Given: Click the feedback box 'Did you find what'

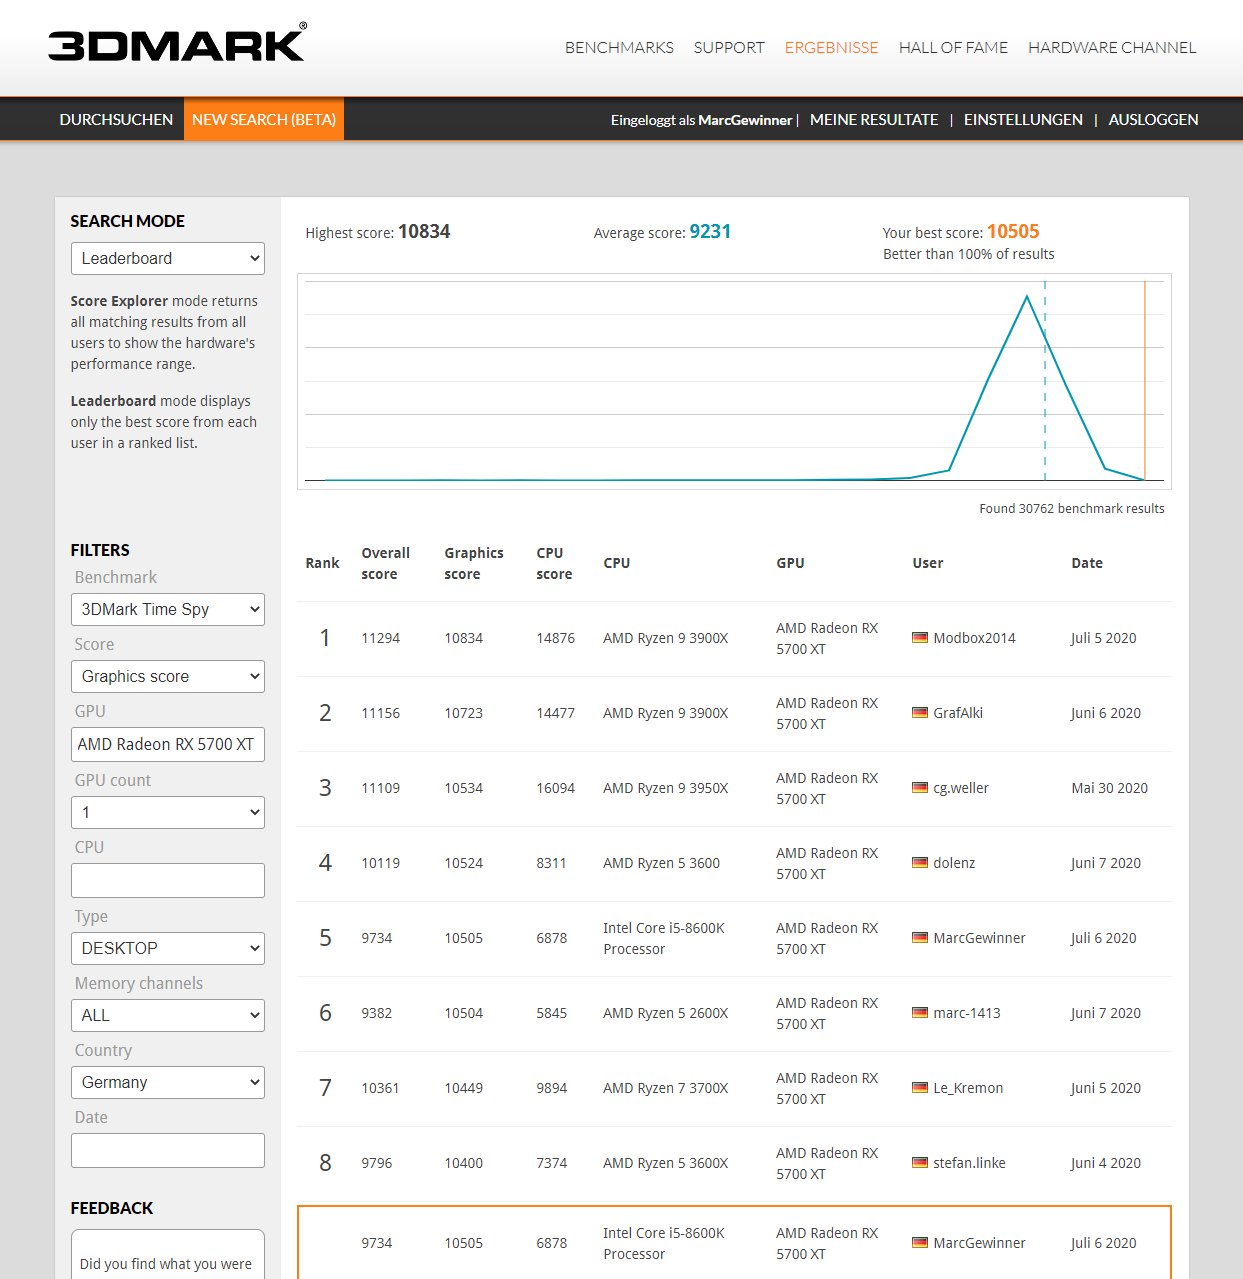Looking at the screenshot, I should click(x=168, y=1255).
